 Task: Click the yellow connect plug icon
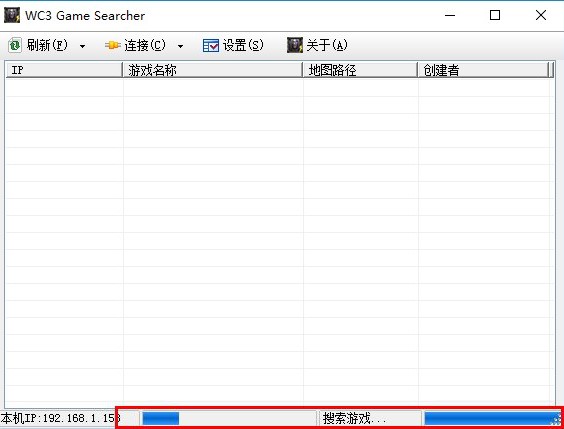(113, 46)
